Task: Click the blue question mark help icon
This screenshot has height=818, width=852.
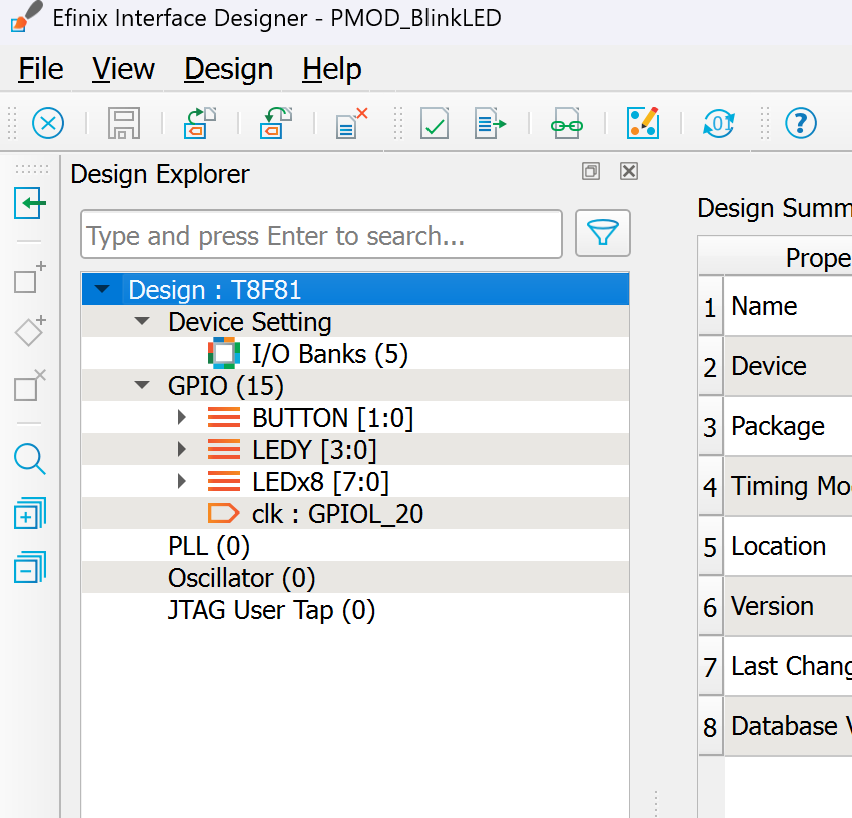Action: 800,123
